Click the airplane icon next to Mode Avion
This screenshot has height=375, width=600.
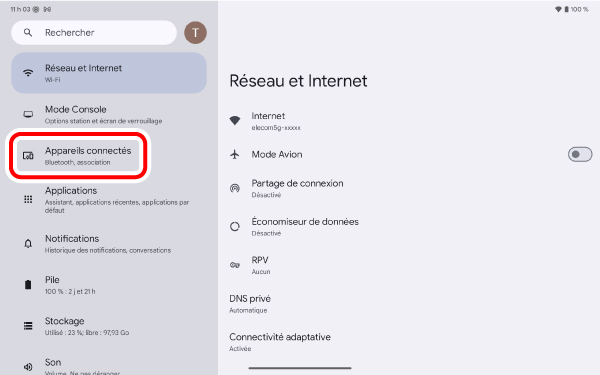(x=235, y=155)
